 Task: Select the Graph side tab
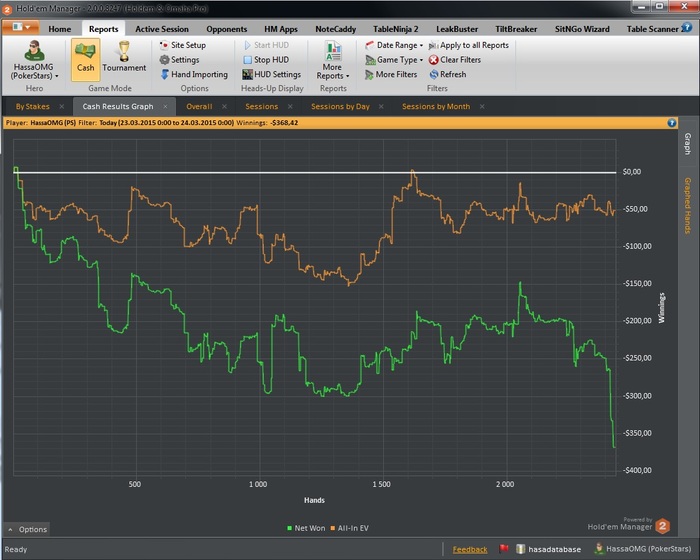(688, 143)
